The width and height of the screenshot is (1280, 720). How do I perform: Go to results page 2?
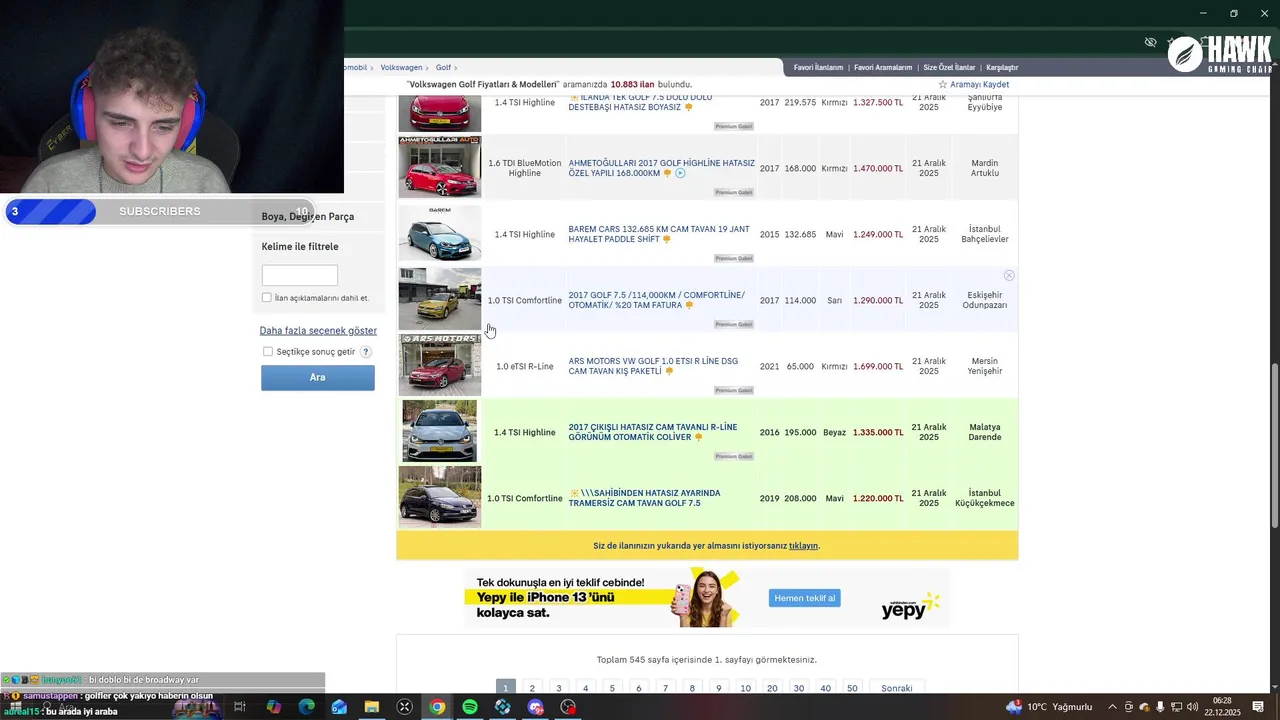[532, 688]
